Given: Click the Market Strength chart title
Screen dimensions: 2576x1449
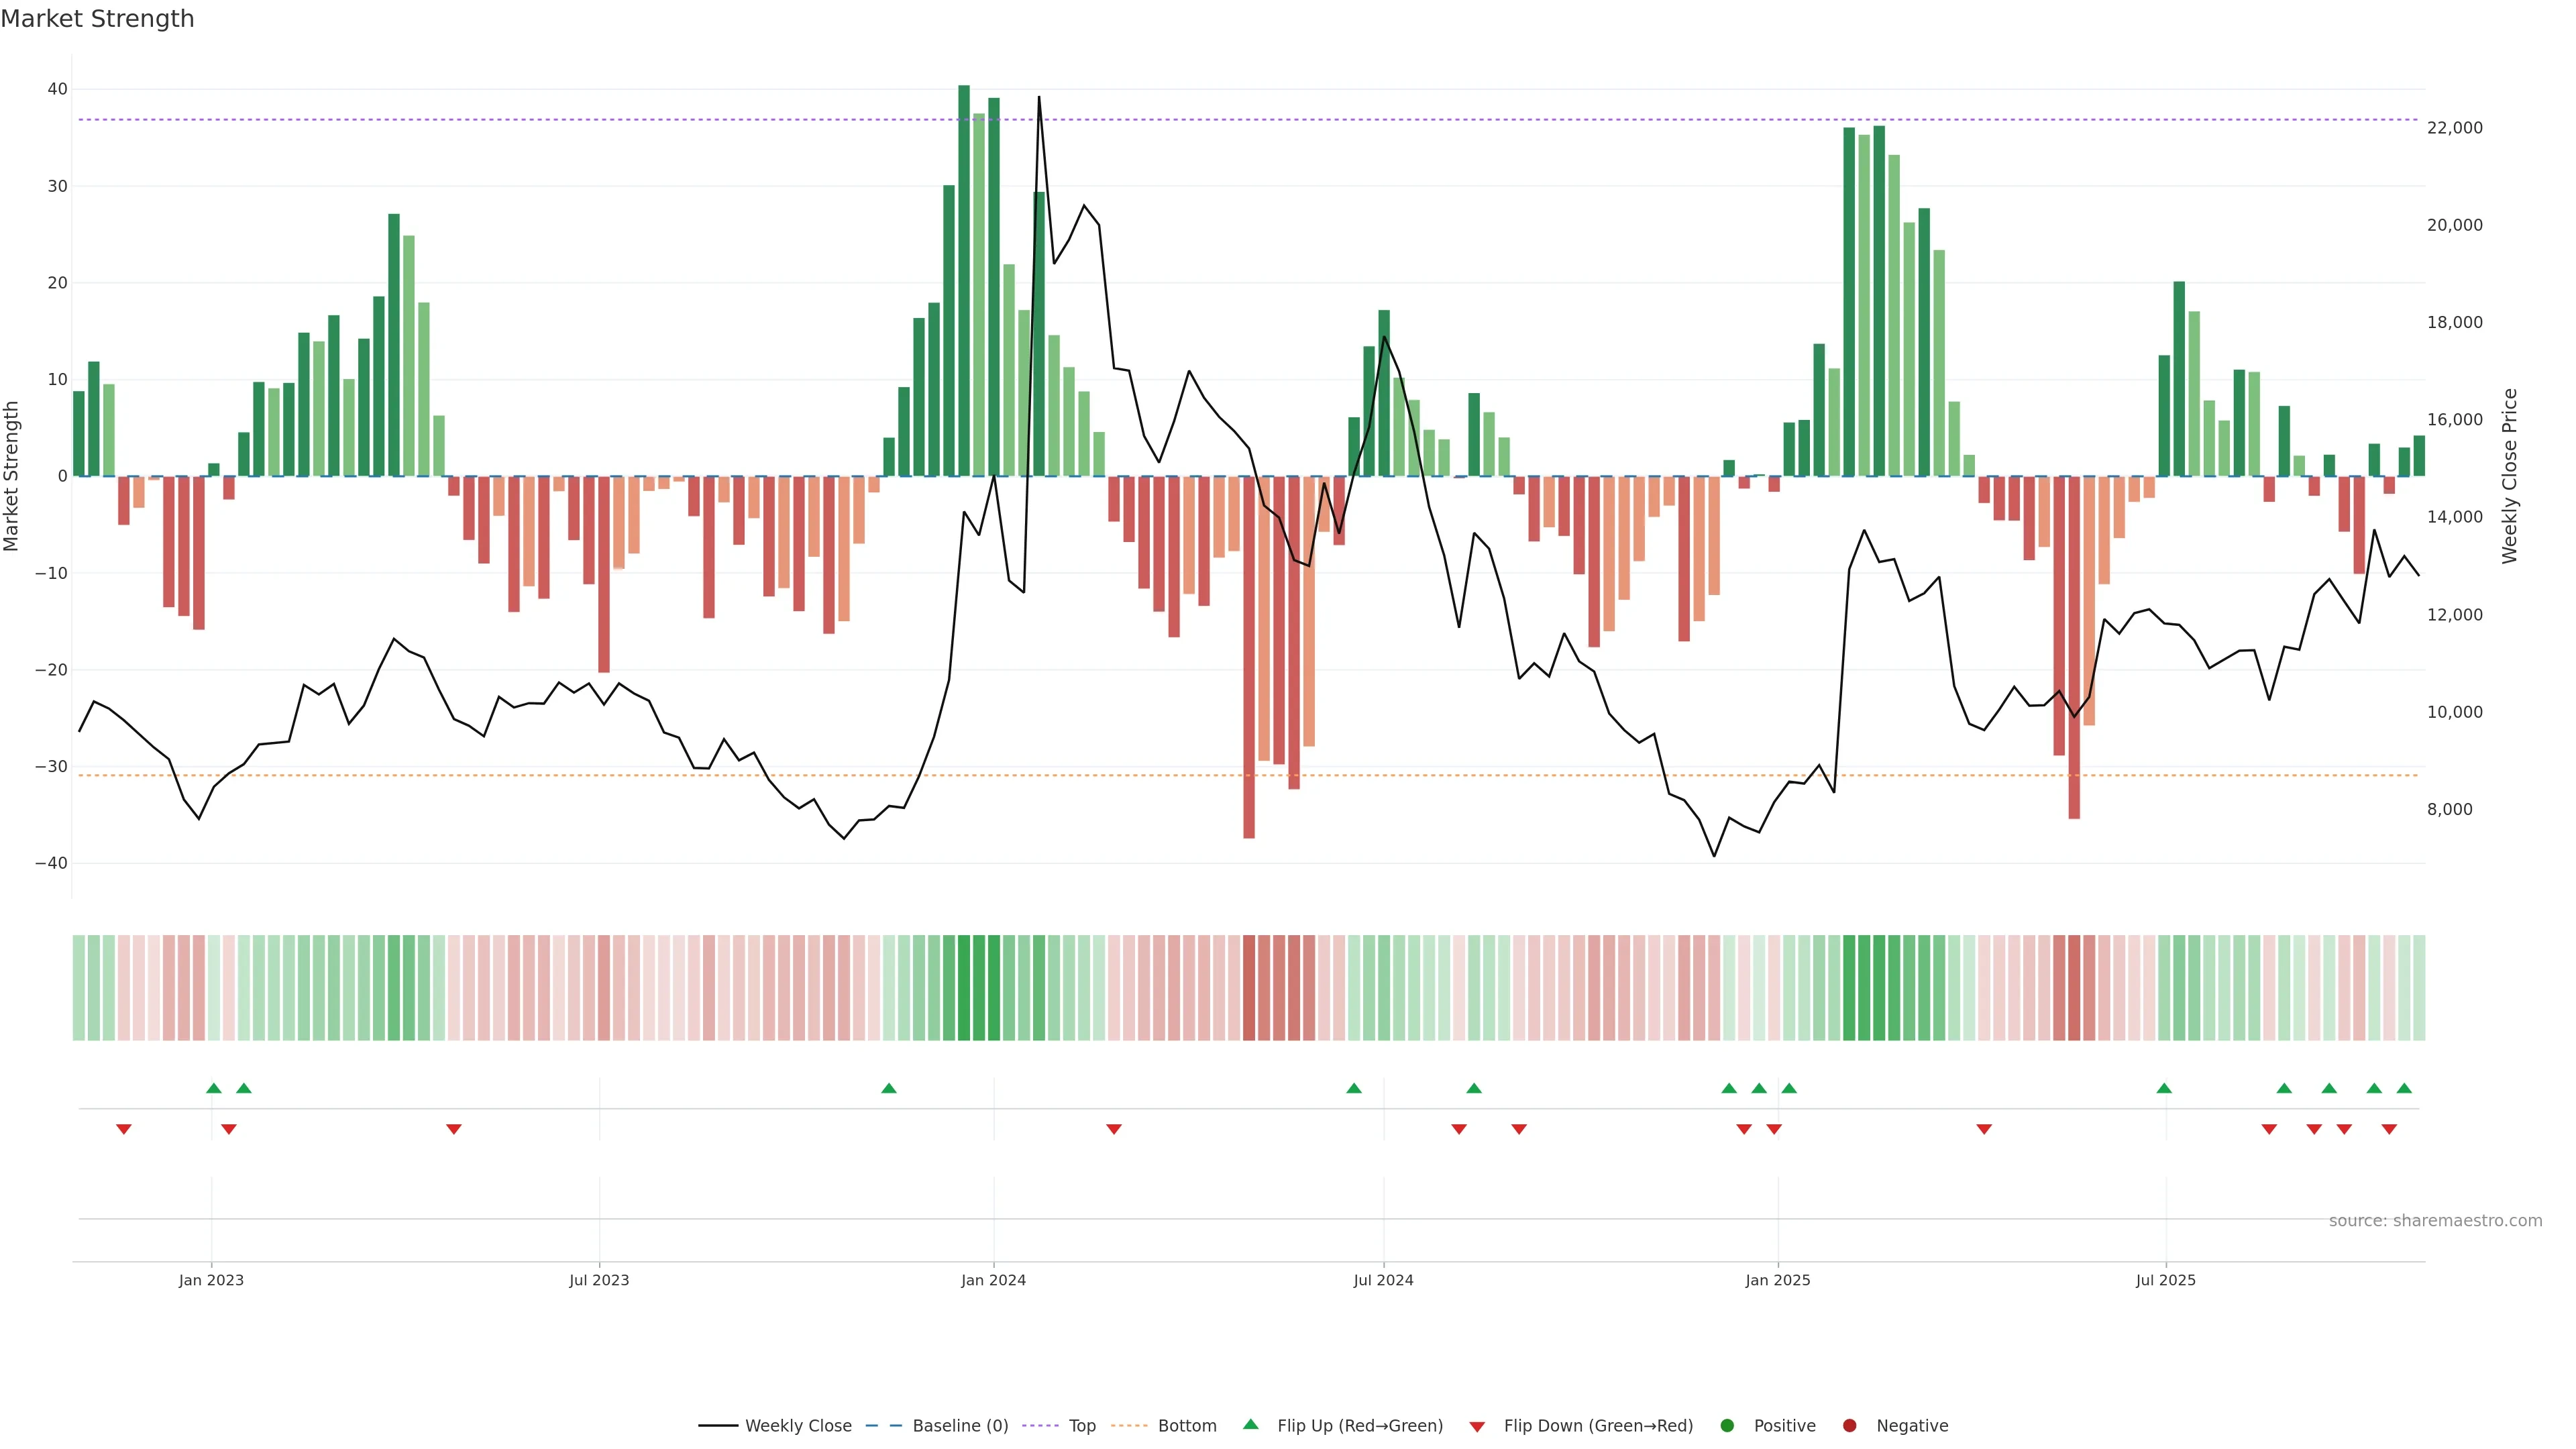Looking at the screenshot, I should pyautogui.click(x=97, y=19).
